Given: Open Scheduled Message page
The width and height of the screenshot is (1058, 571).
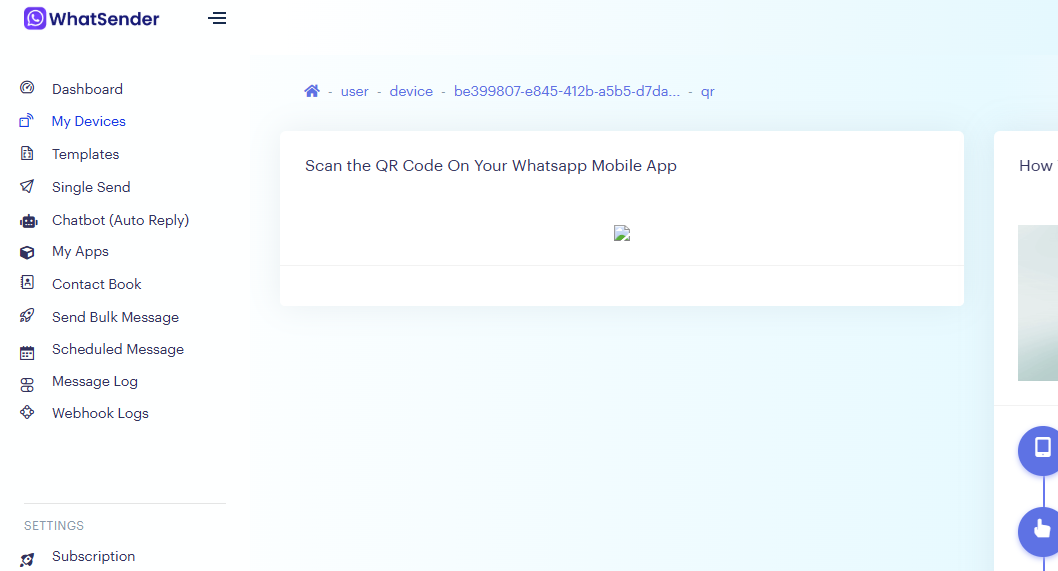Looking at the screenshot, I should [x=118, y=349].
